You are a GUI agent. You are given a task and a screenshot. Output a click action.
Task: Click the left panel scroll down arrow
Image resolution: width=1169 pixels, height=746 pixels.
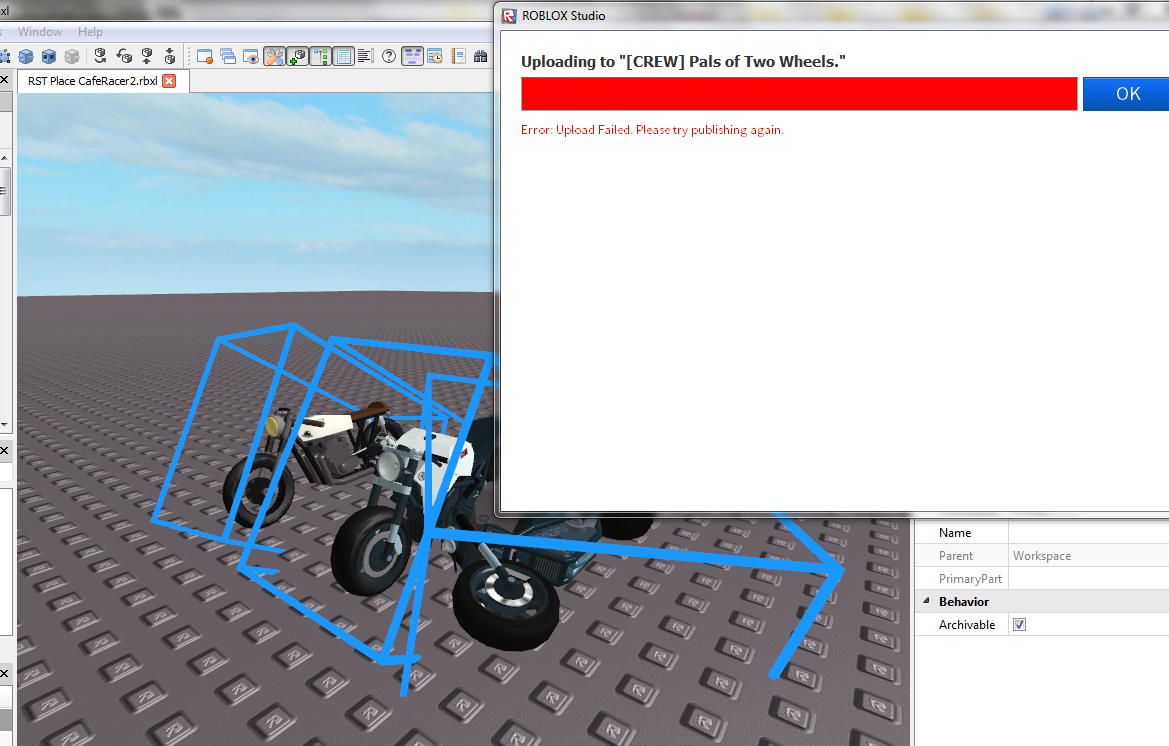click(4, 424)
